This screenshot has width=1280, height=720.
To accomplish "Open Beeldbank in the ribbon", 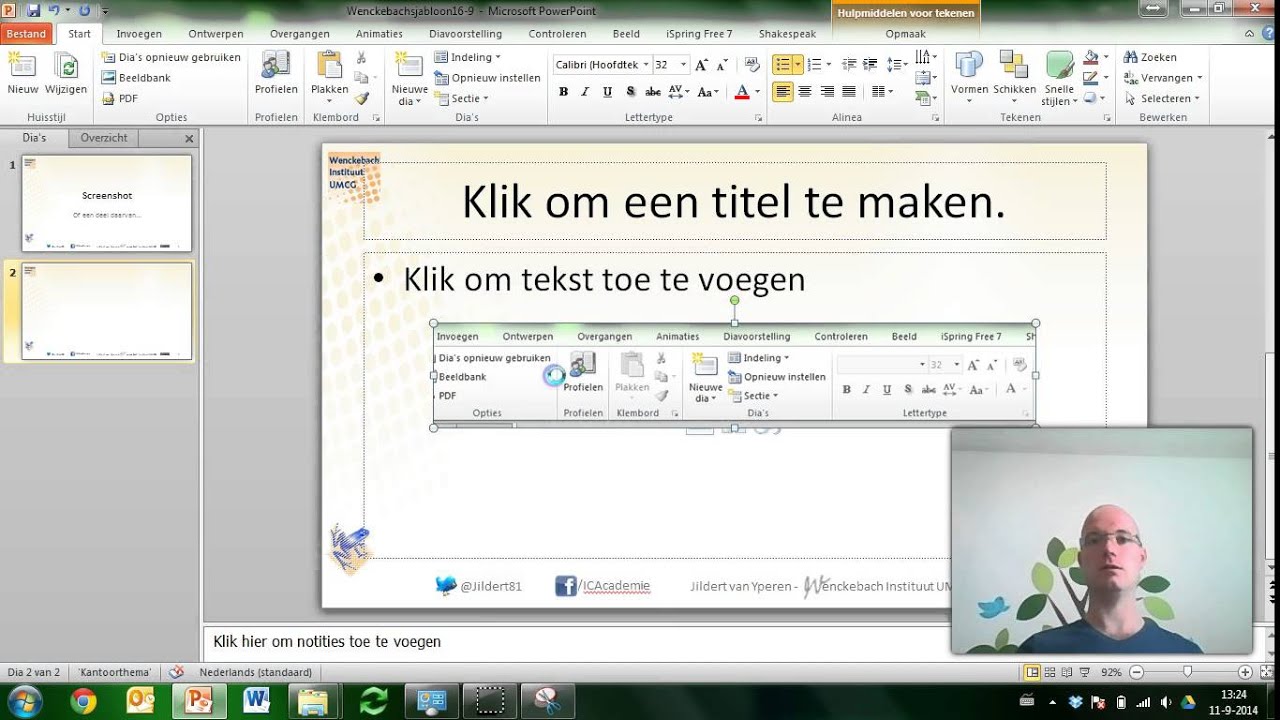I will [x=136, y=77].
